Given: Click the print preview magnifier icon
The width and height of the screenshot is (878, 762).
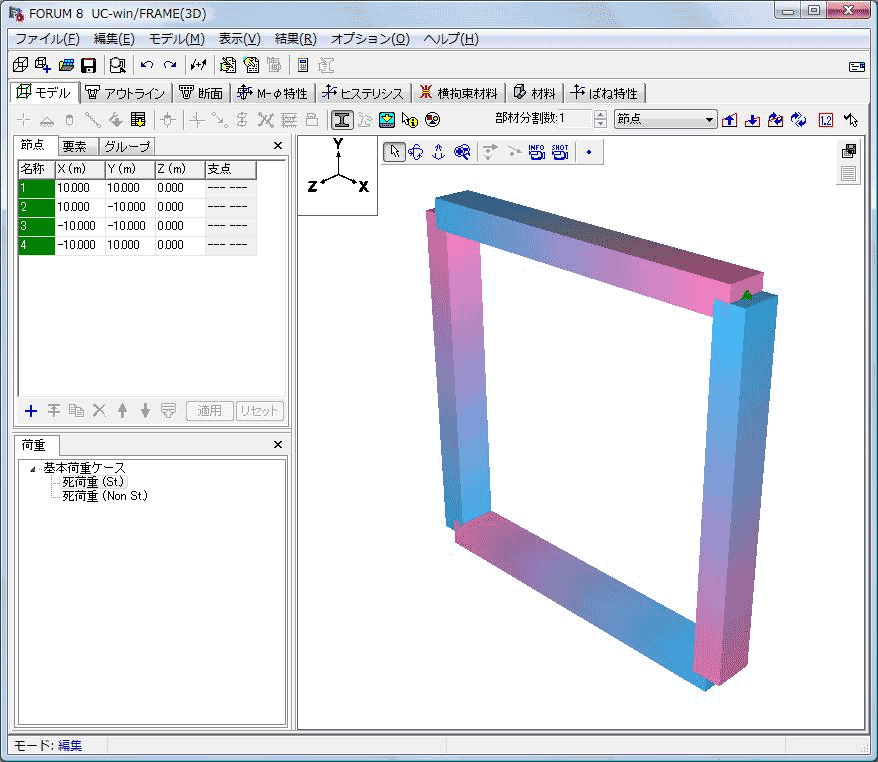Looking at the screenshot, I should click(x=117, y=66).
